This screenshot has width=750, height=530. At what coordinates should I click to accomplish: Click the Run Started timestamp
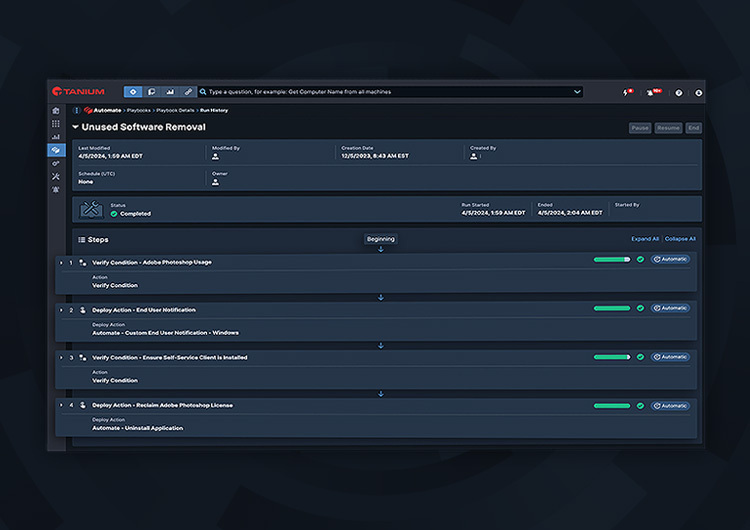pyautogui.click(x=493, y=213)
